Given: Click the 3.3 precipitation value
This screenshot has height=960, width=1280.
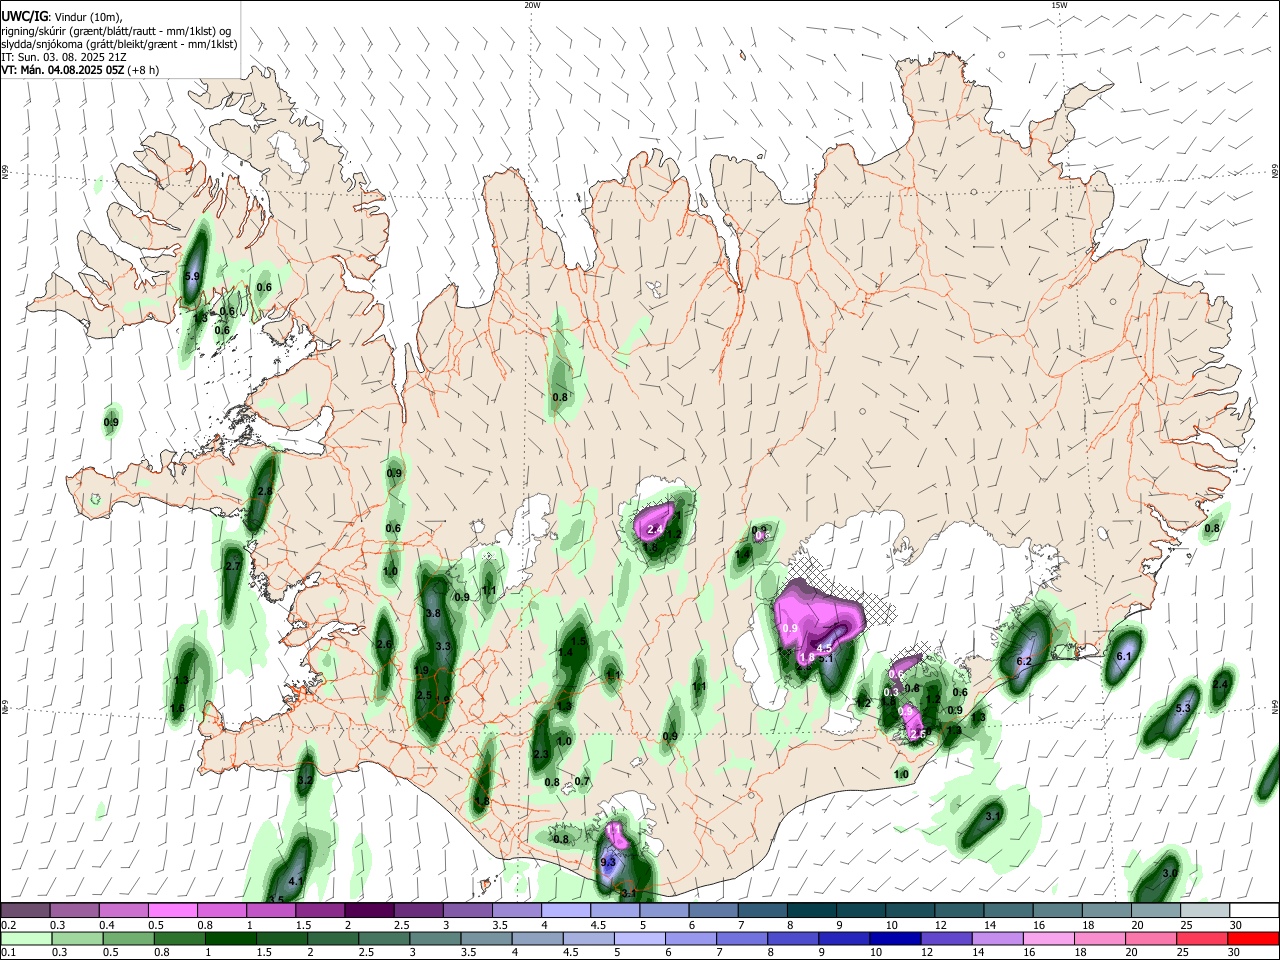Looking at the screenshot, I should click(x=444, y=647).
